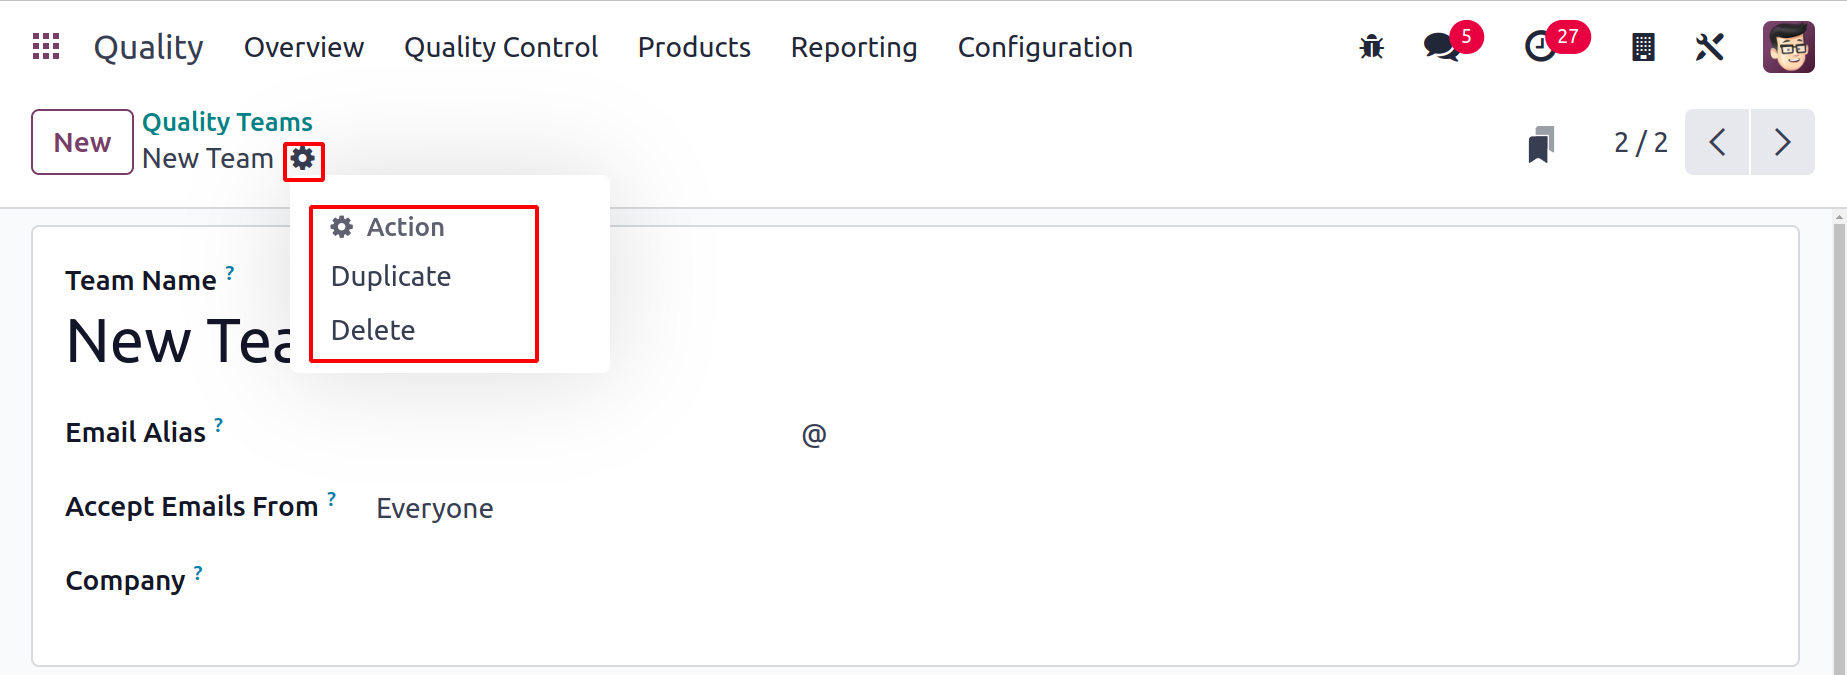Image resolution: width=1847 pixels, height=675 pixels.
Task: Go back to Quality Teams breadcrumb
Action: pos(227,122)
